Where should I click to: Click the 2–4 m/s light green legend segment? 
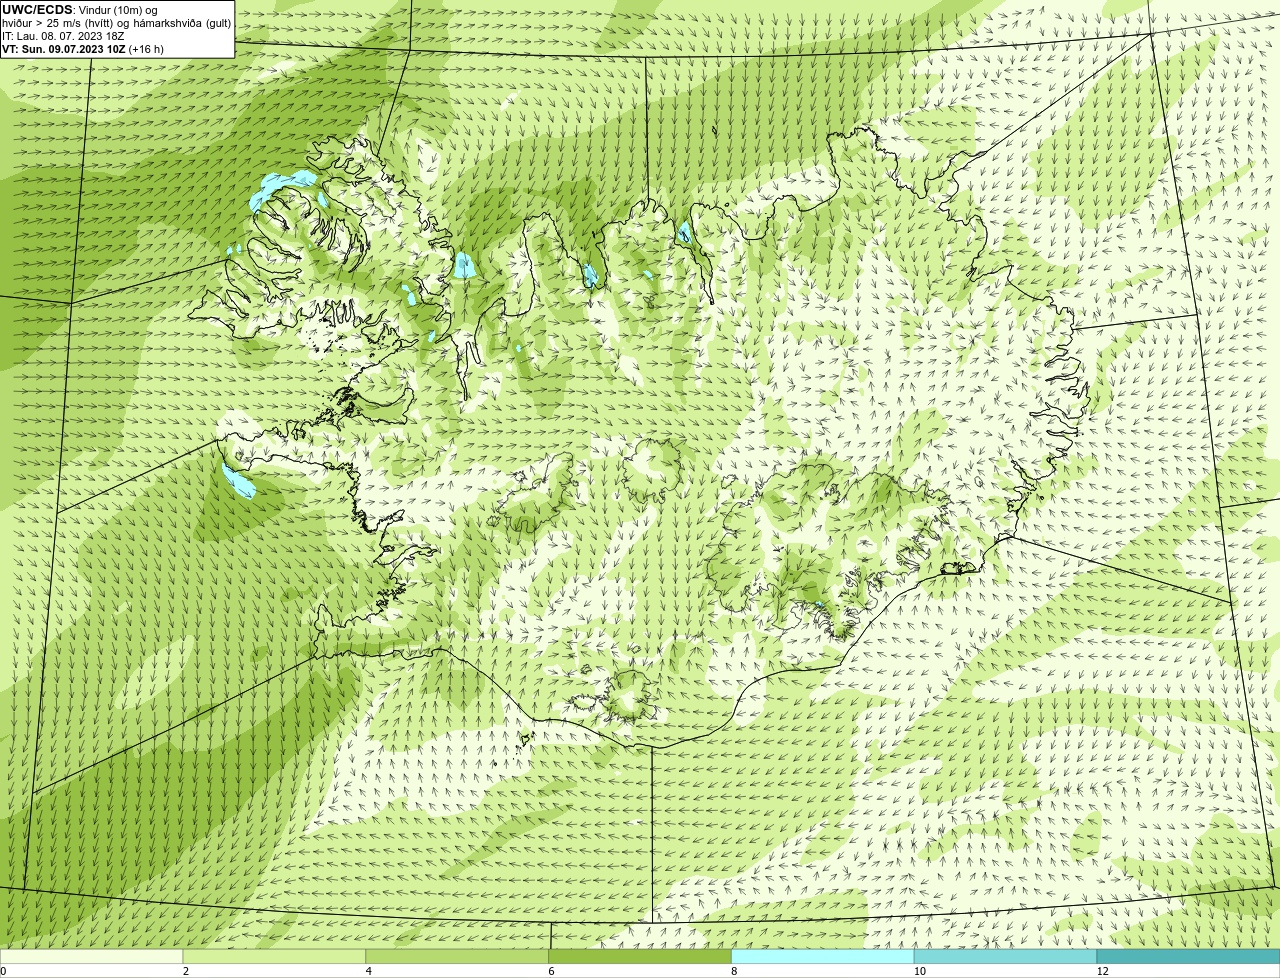[274, 957]
